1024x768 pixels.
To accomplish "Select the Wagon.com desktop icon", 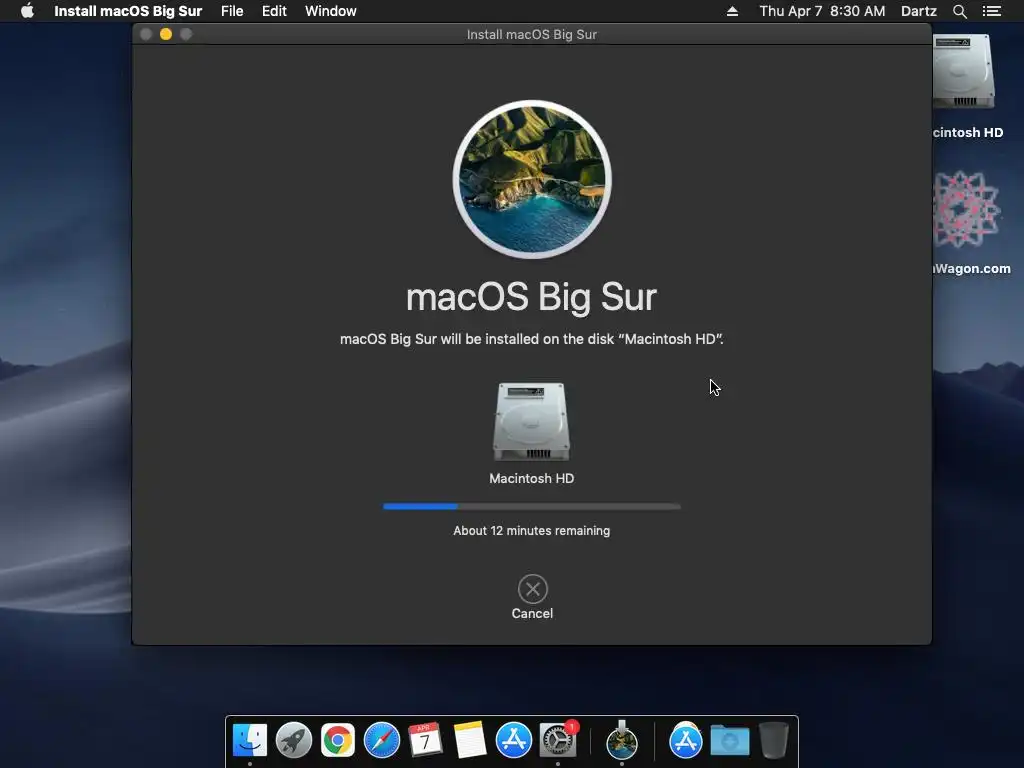I will (967, 209).
